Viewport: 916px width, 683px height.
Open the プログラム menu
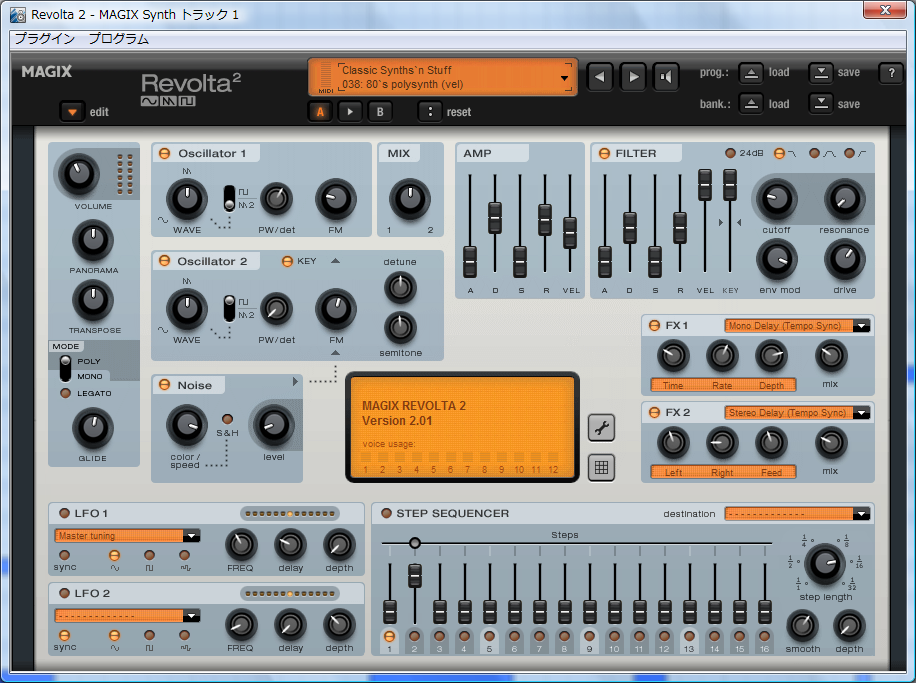(118, 39)
